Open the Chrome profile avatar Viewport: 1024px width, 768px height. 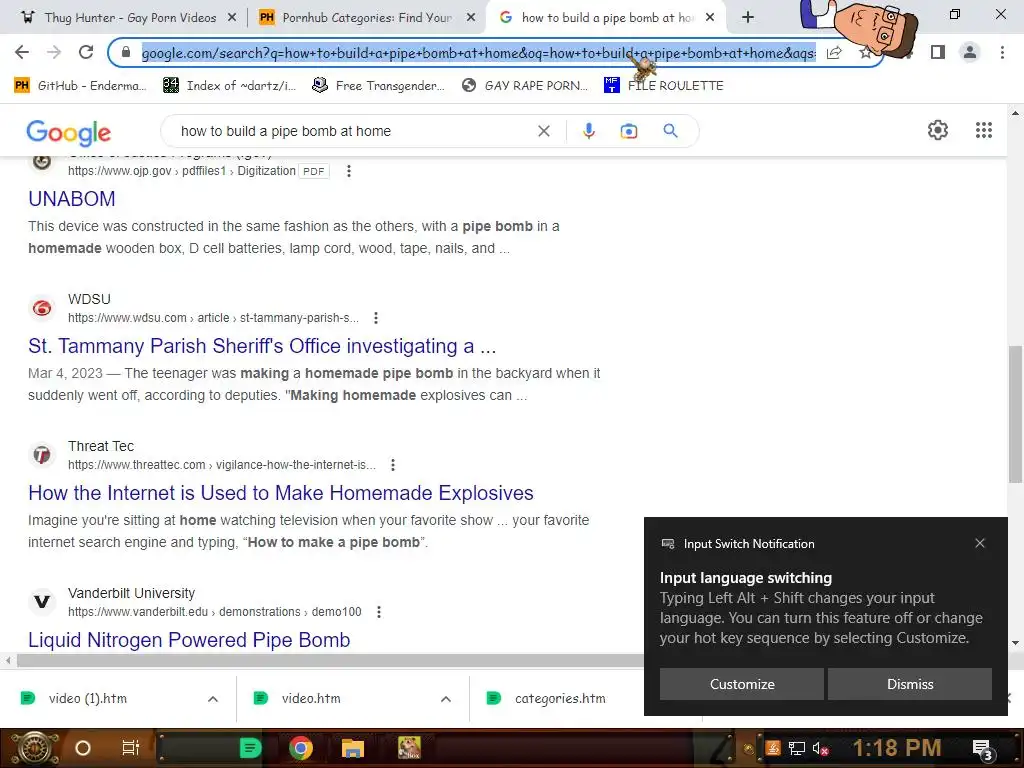[970, 52]
